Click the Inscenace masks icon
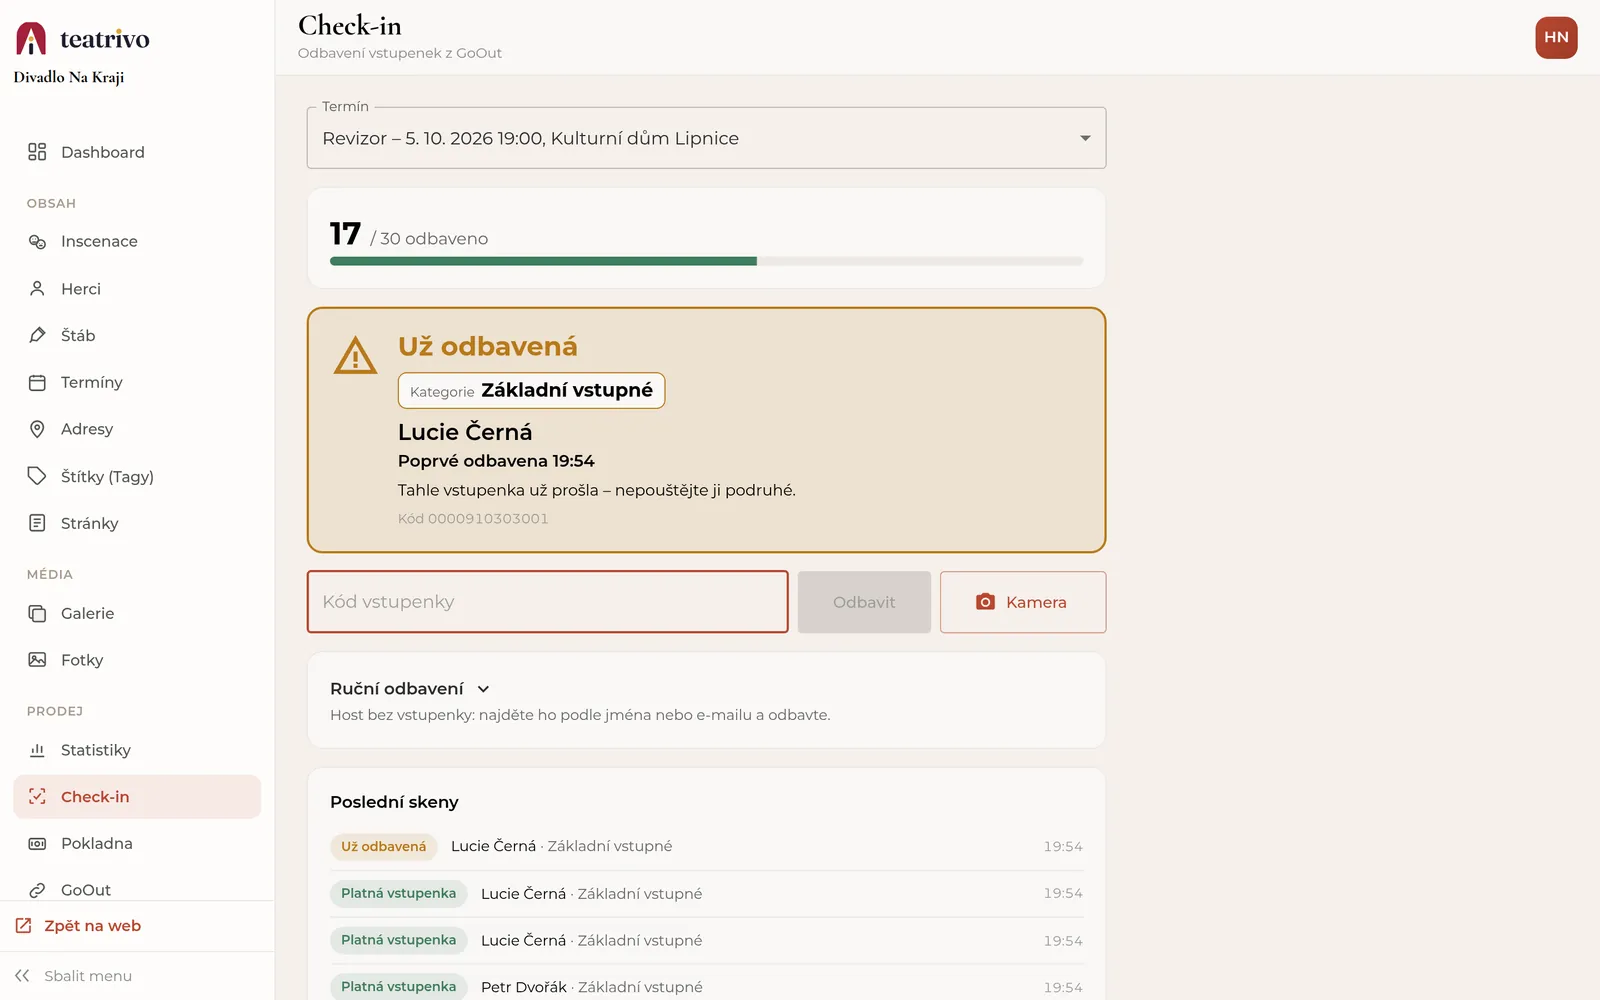 coord(37,242)
